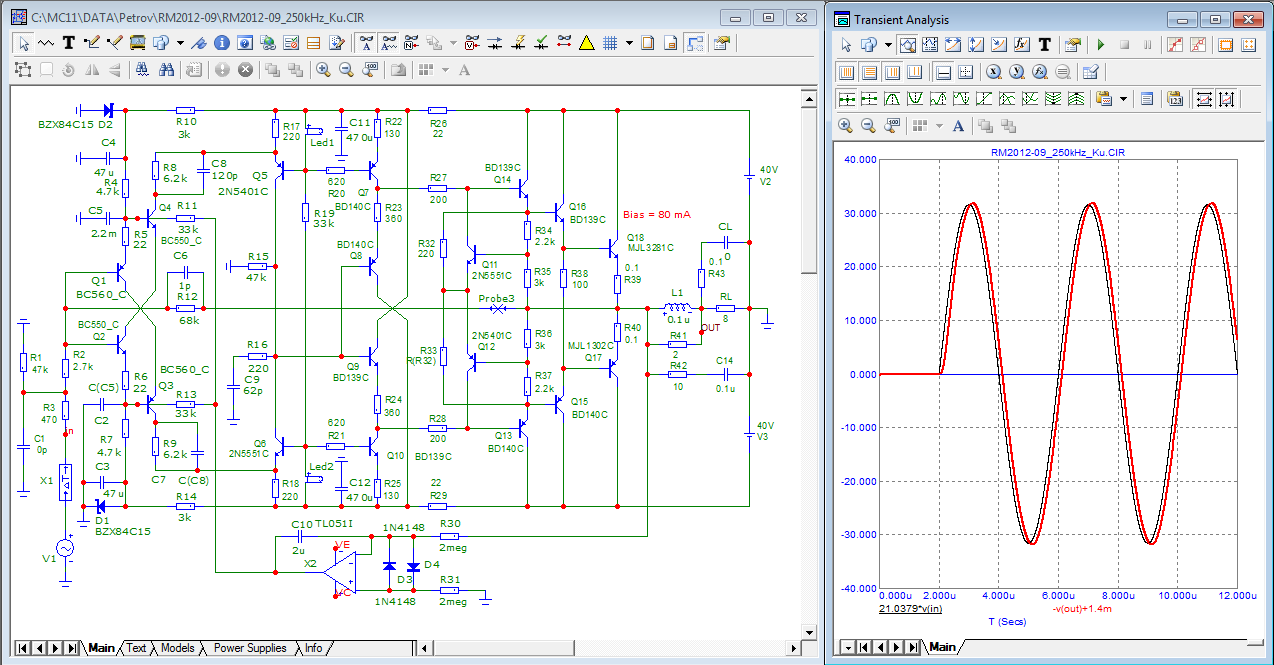Viewport: 1274px width, 665px height.
Task: Open the Properties icon in Transient Analysis
Action: pos(1073,45)
